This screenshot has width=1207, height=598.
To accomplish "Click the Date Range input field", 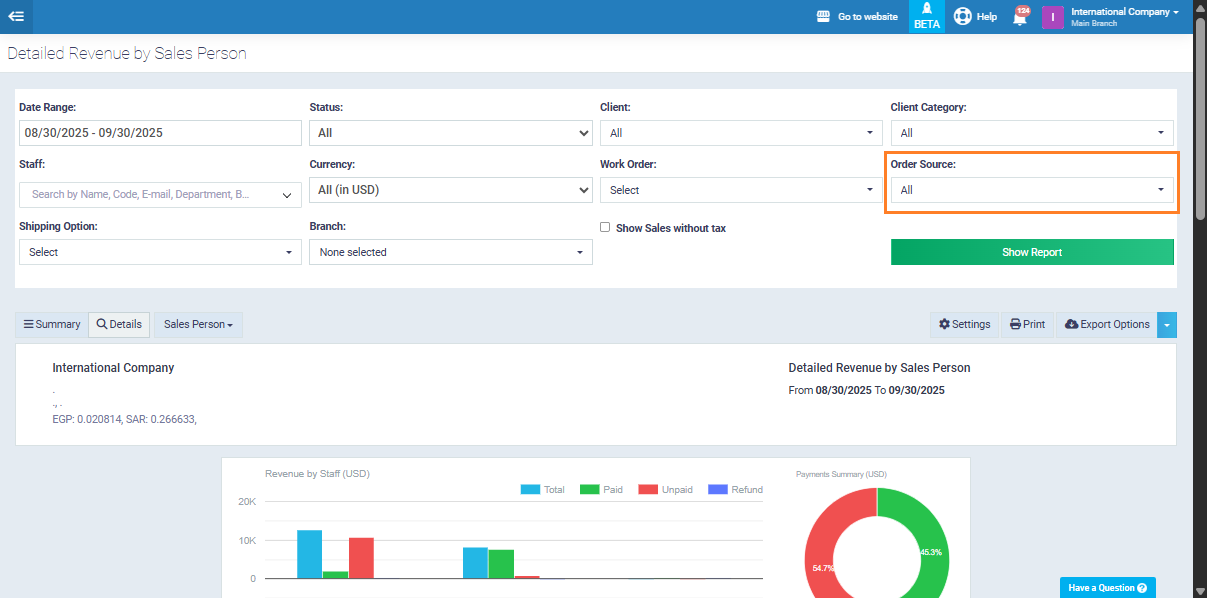I will [160, 133].
